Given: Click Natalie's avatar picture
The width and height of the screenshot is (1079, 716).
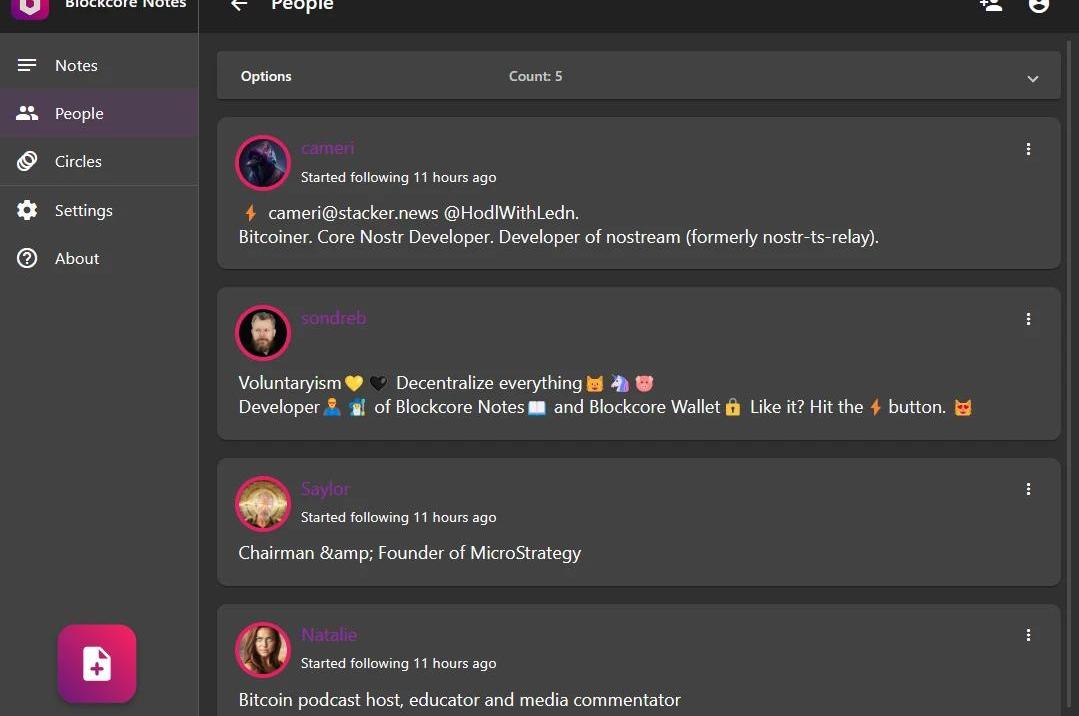Looking at the screenshot, I should (x=263, y=649).
